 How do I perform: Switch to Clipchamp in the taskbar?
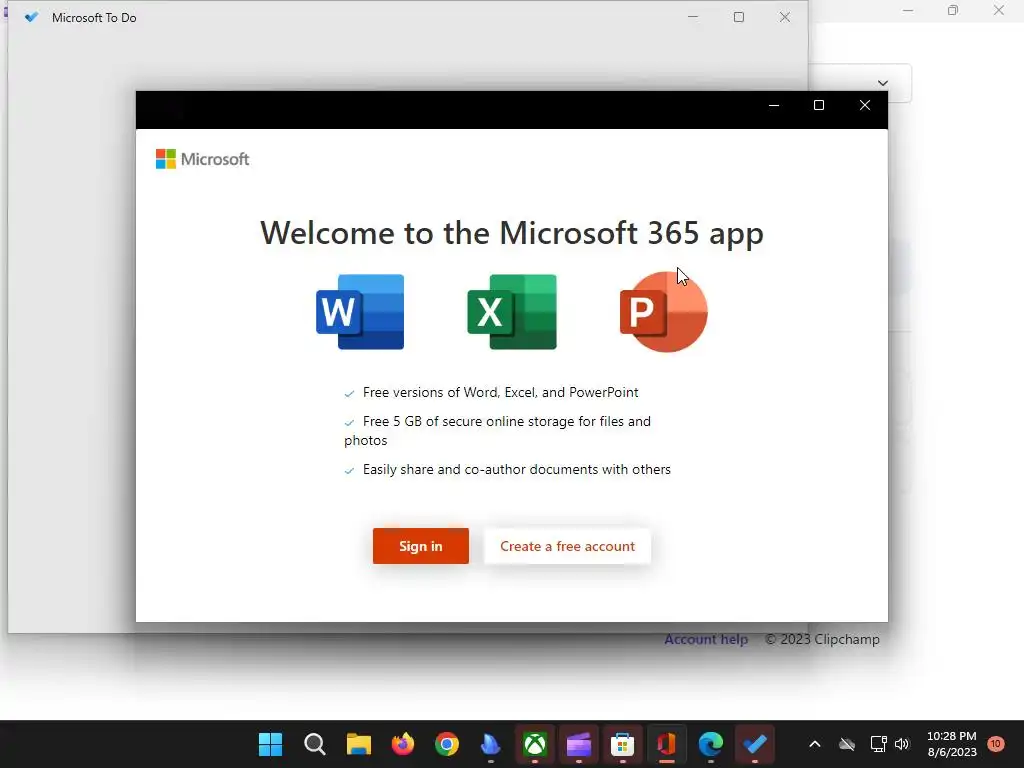point(579,744)
